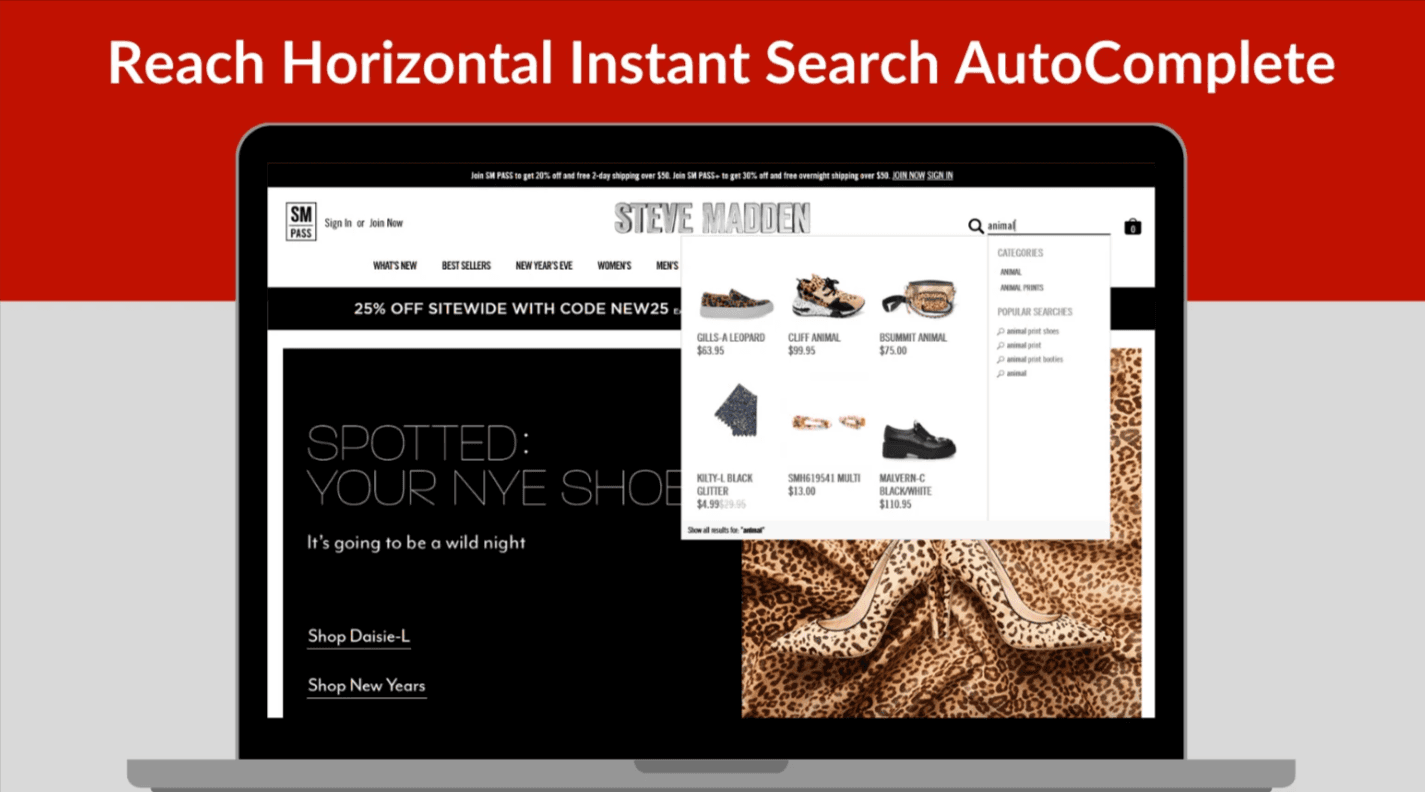This screenshot has width=1425, height=792.
Task: Click JOIN NOW in the top banner
Action: [x=908, y=175]
